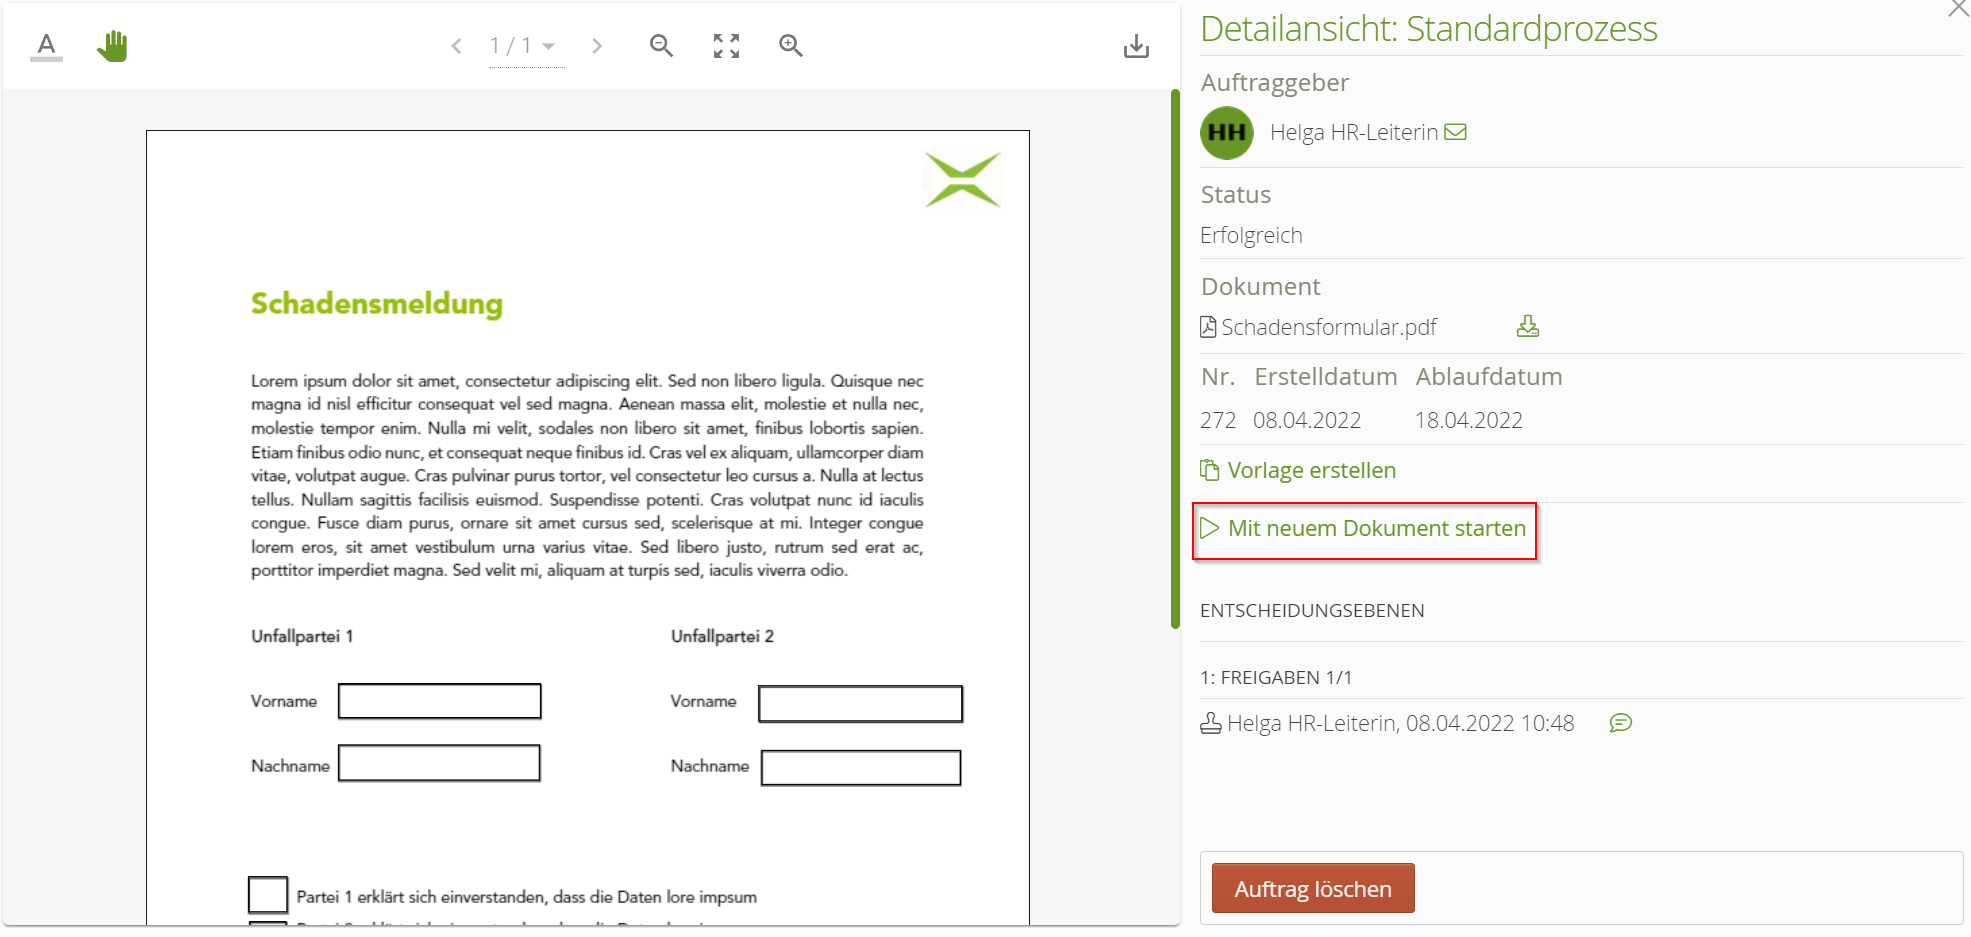Viewport: 1971px width, 937px height.
Task: Click the Vorname field of Unfallpartei 1
Action: pos(439,700)
